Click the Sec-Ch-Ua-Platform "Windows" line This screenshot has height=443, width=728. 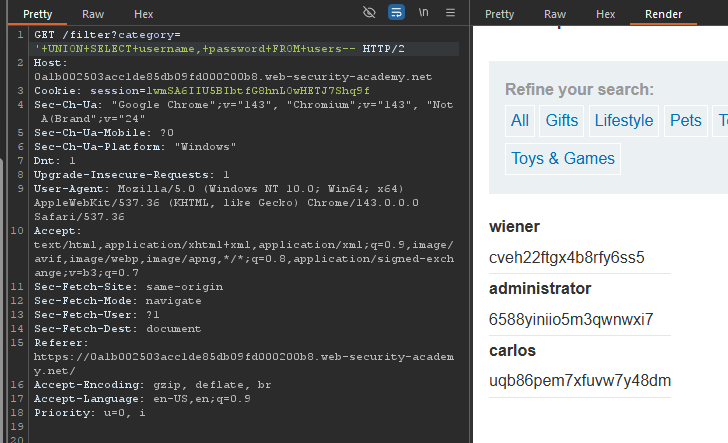point(135,147)
